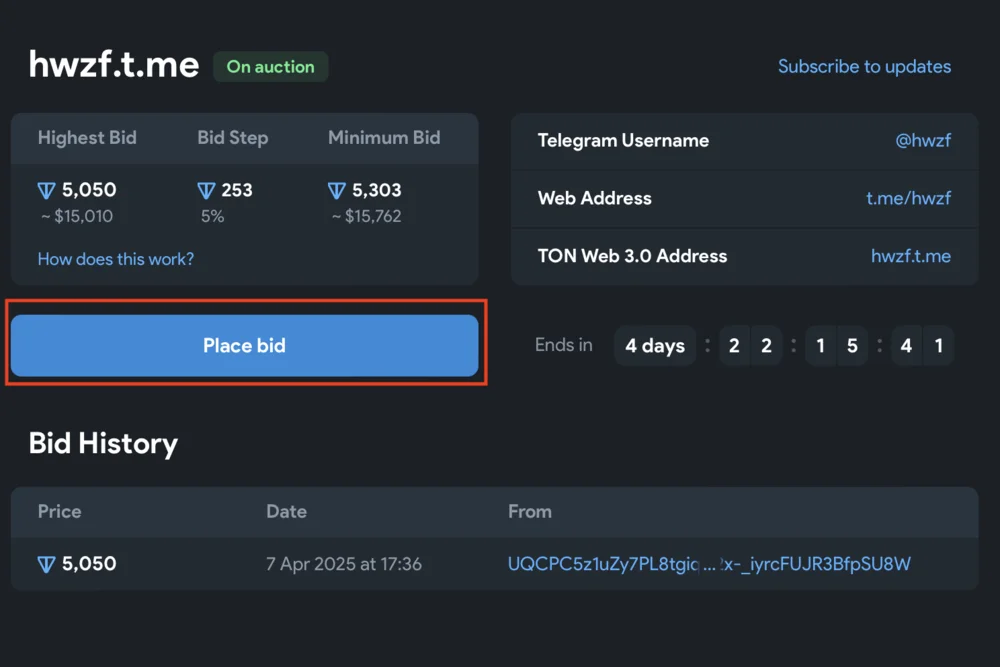Click the 7 Apr 2025 at 17:36 bid date
The height and width of the screenshot is (667, 1000).
[x=344, y=564]
